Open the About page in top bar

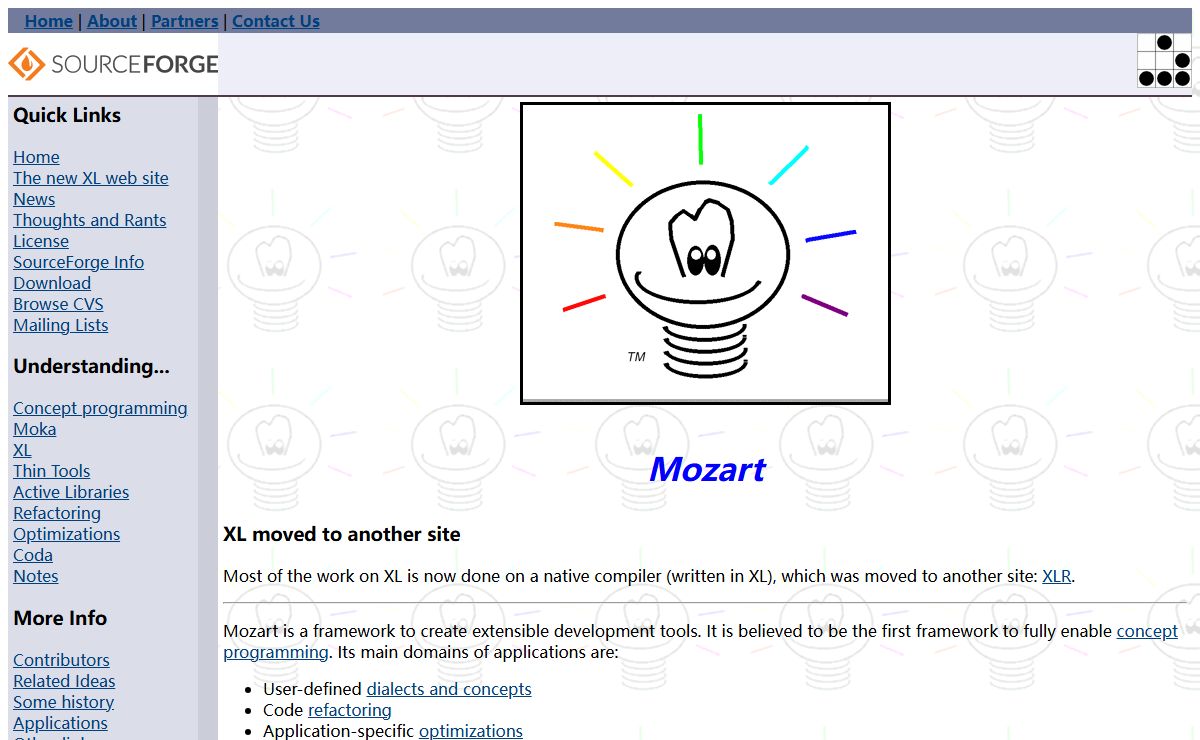coord(112,21)
